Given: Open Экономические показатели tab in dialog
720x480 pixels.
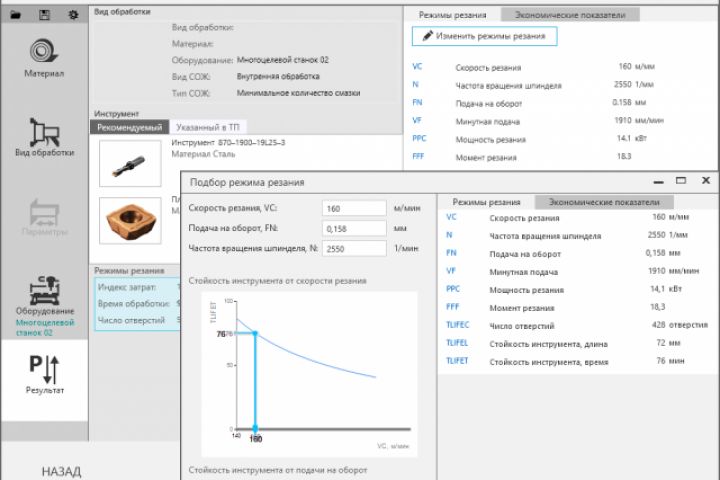Looking at the screenshot, I should 604,202.
